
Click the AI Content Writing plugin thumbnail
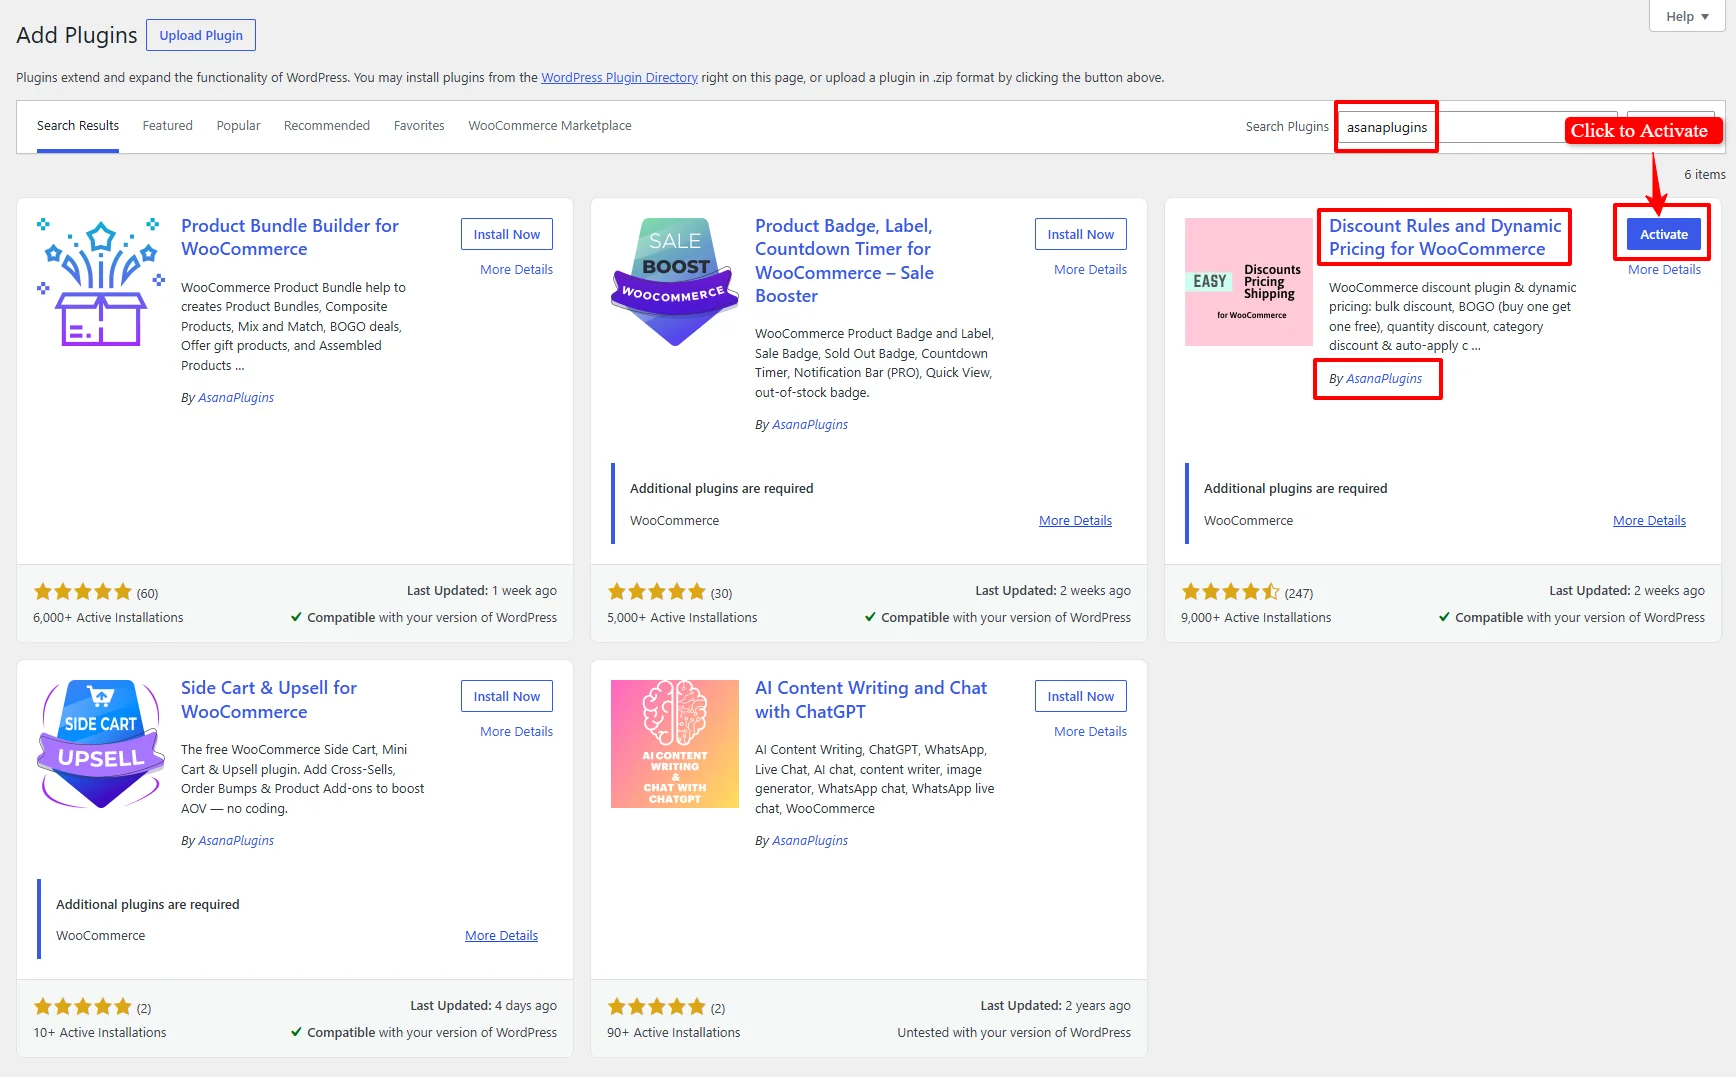coord(675,744)
